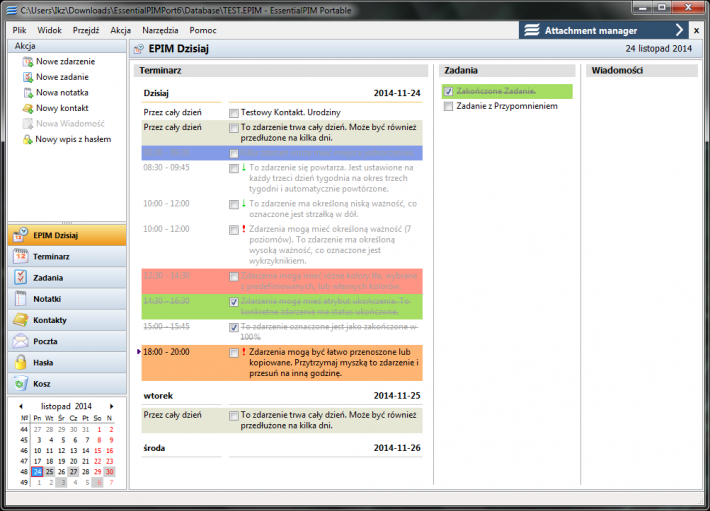Click the EPIM Dzisiaj header icon
This screenshot has width=710, height=511.
point(139,49)
